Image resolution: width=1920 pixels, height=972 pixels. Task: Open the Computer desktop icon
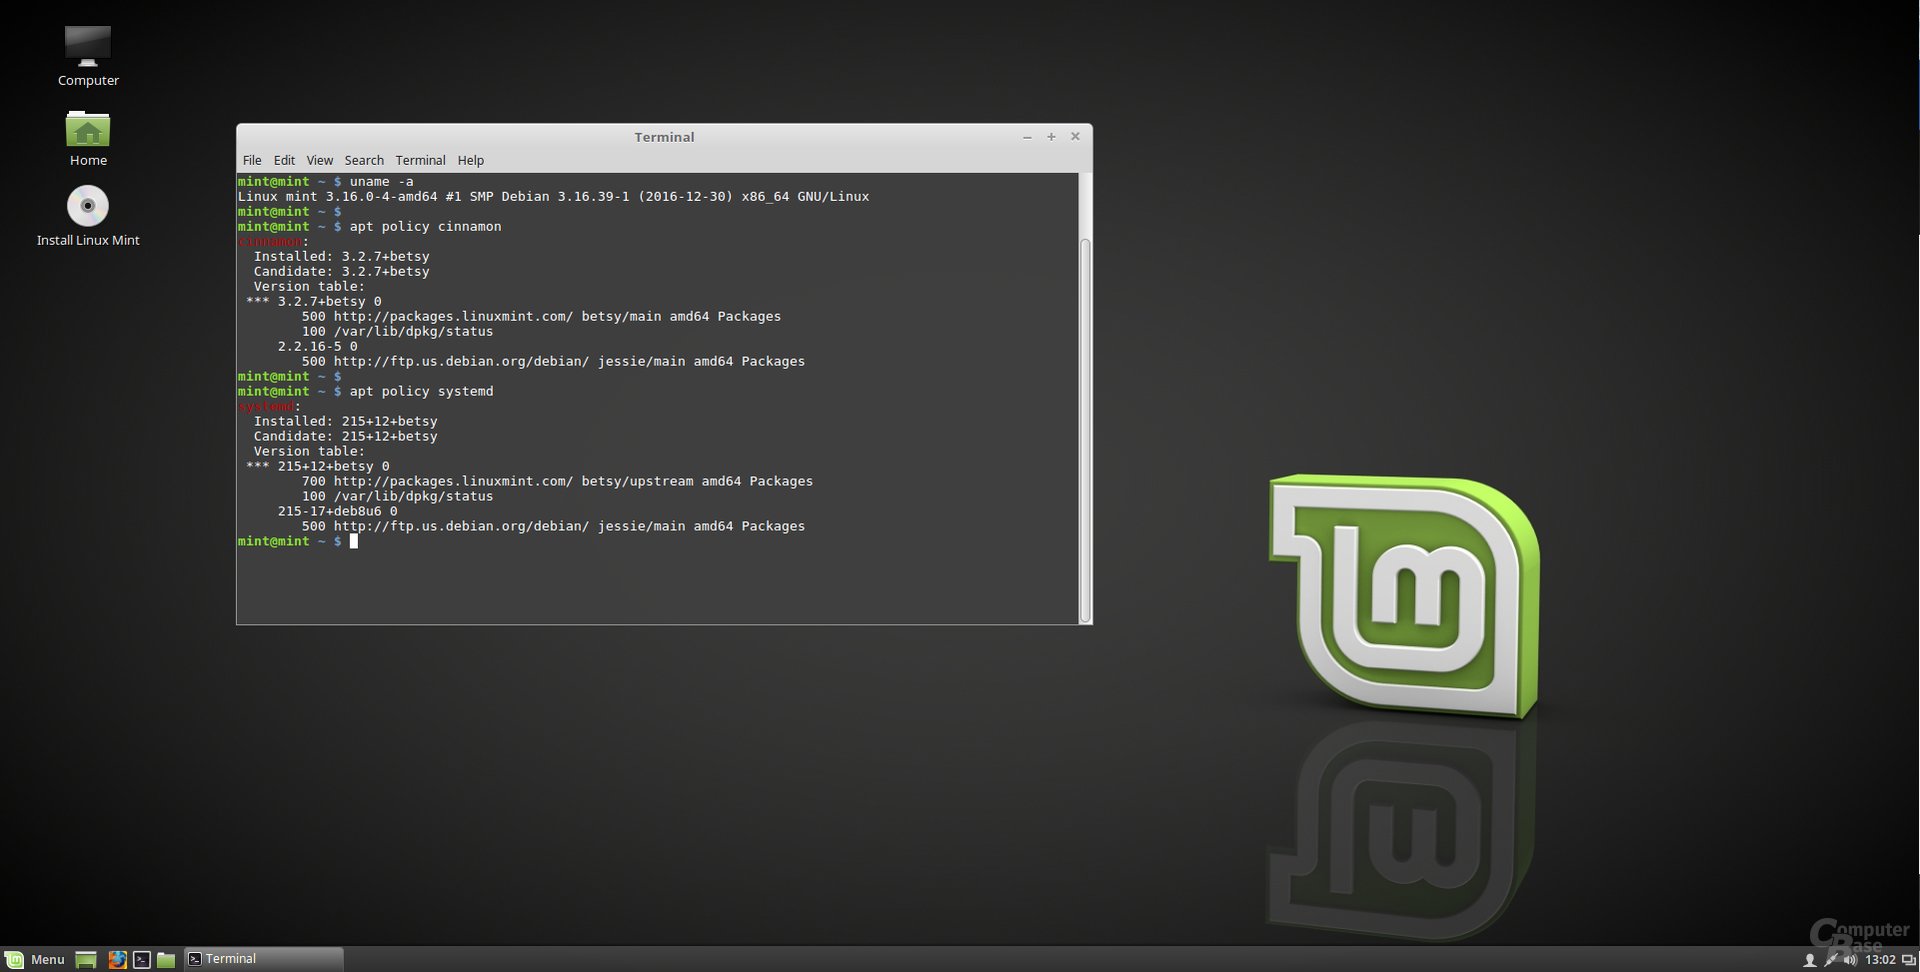[x=88, y=55]
